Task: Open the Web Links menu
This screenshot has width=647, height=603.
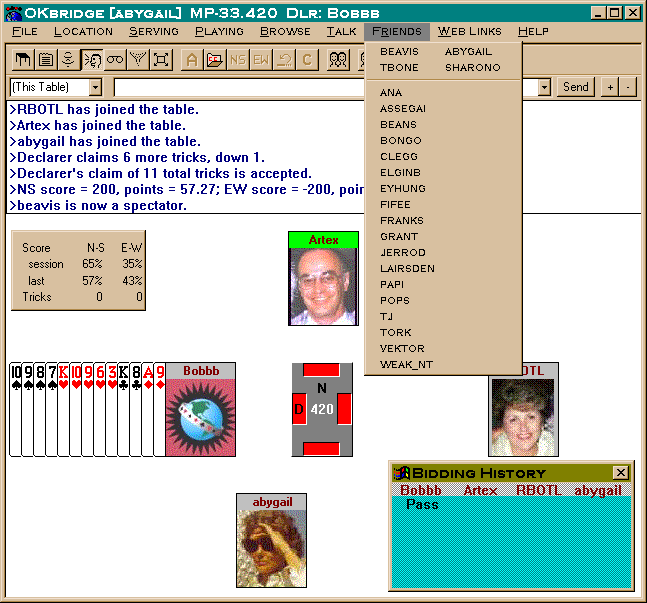Action: [470, 31]
